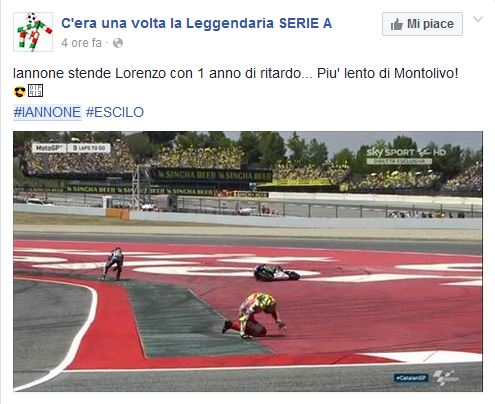This screenshot has width=495, height=404.
Task: Click the #CatalanGP tag in the photo
Action: [x=411, y=378]
